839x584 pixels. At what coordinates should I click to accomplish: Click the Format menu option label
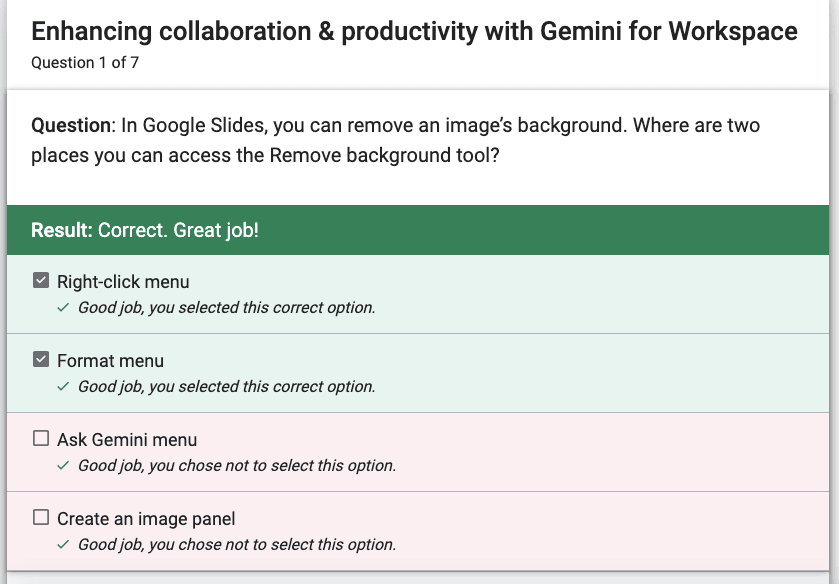click(x=110, y=361)
